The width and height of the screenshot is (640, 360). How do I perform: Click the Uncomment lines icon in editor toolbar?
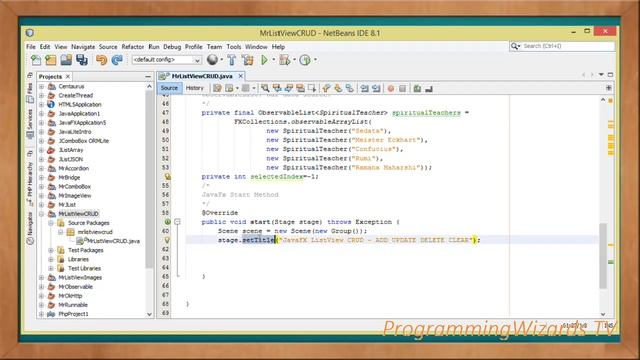(429, 88)
